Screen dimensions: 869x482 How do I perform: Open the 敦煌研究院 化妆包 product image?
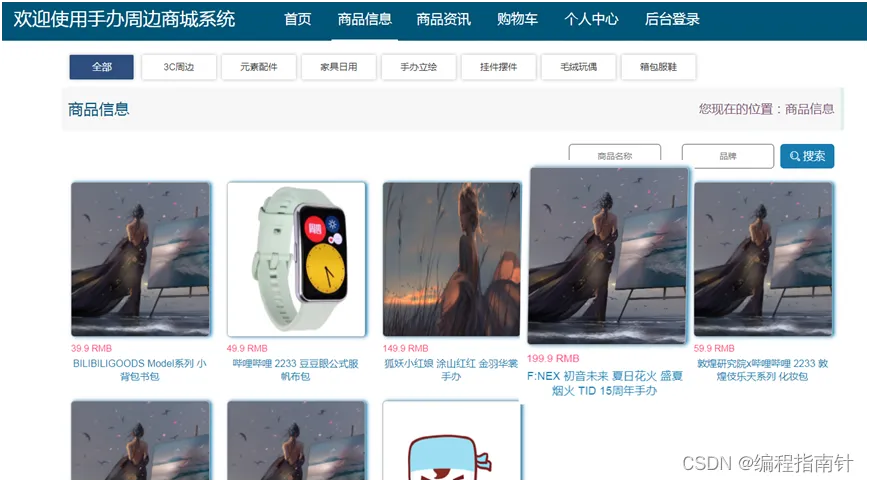coord(763,259)
